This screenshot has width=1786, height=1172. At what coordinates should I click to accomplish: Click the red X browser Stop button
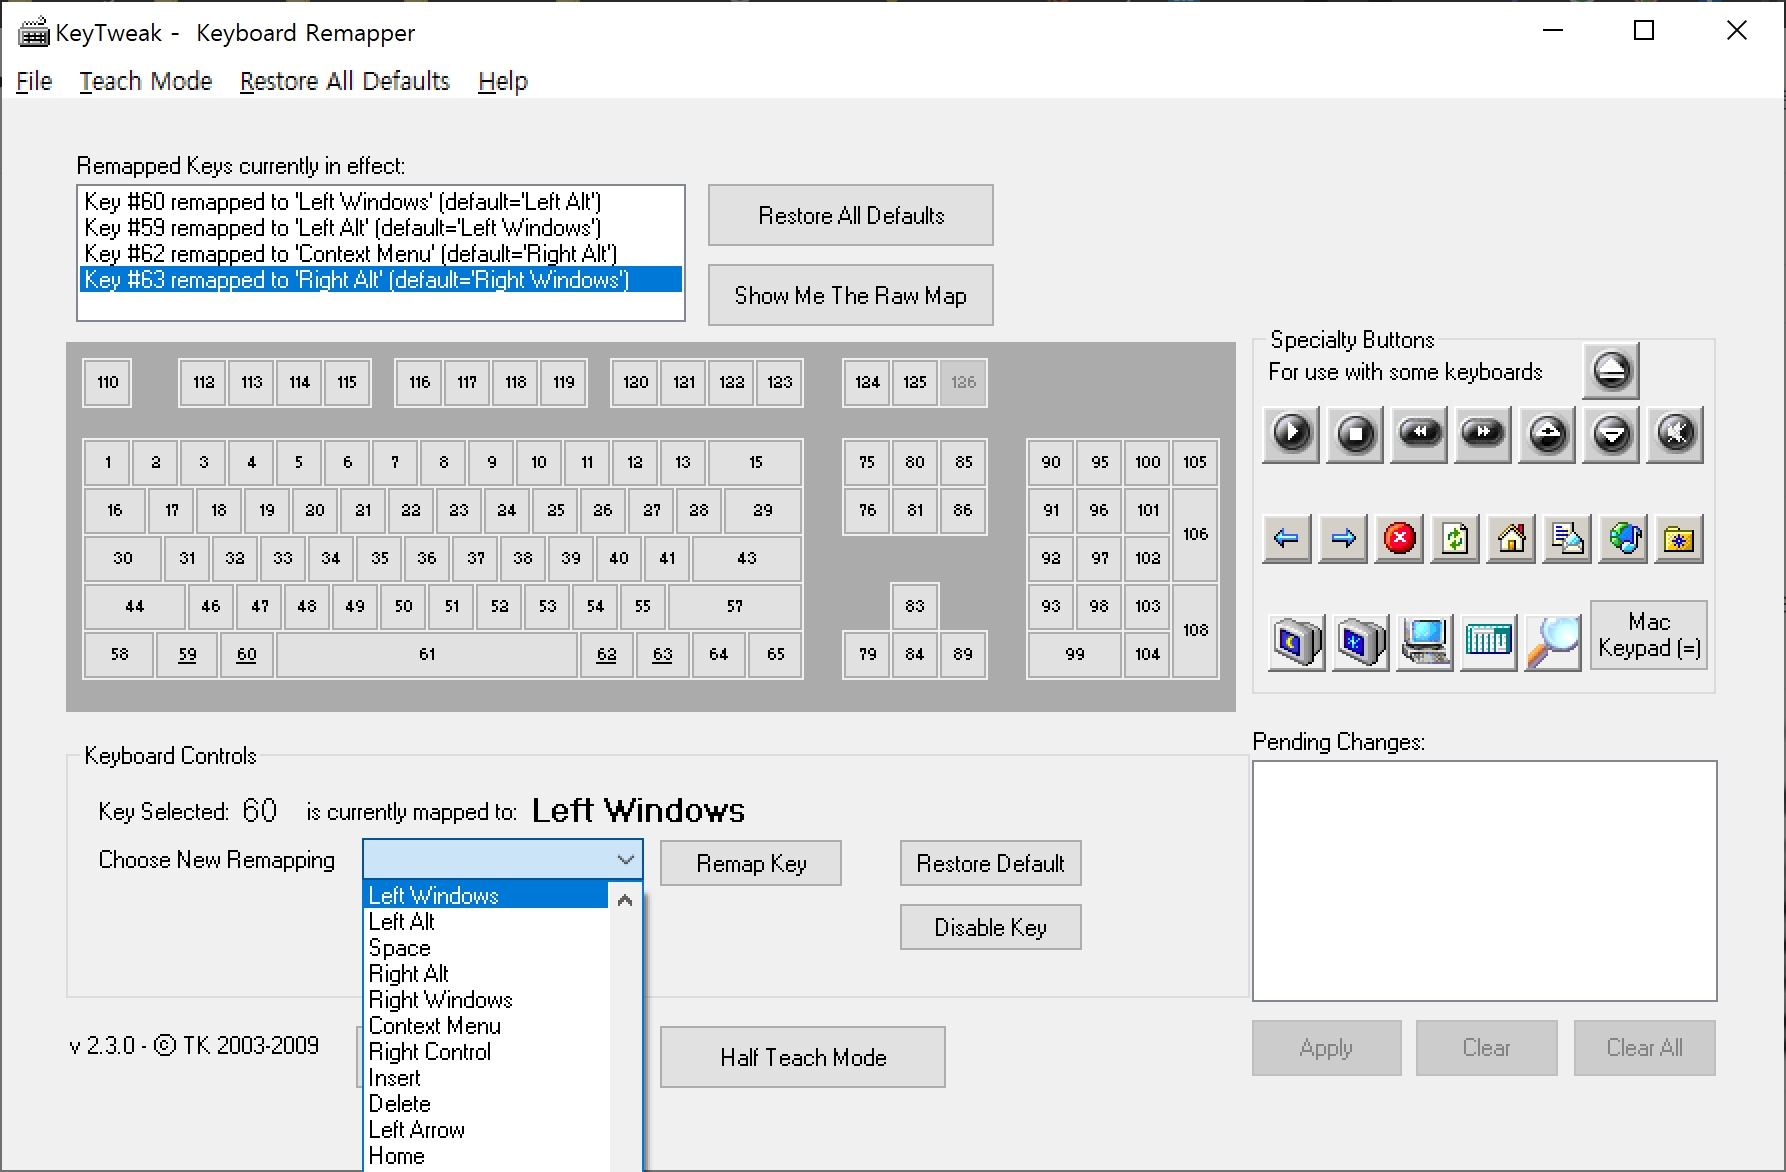click(x=1399, y=539)
